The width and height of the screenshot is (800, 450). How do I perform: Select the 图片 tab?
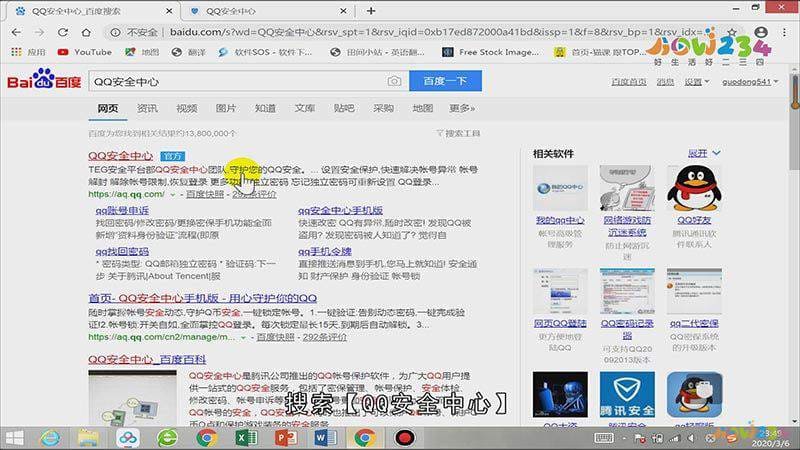(x=226, y=108)
